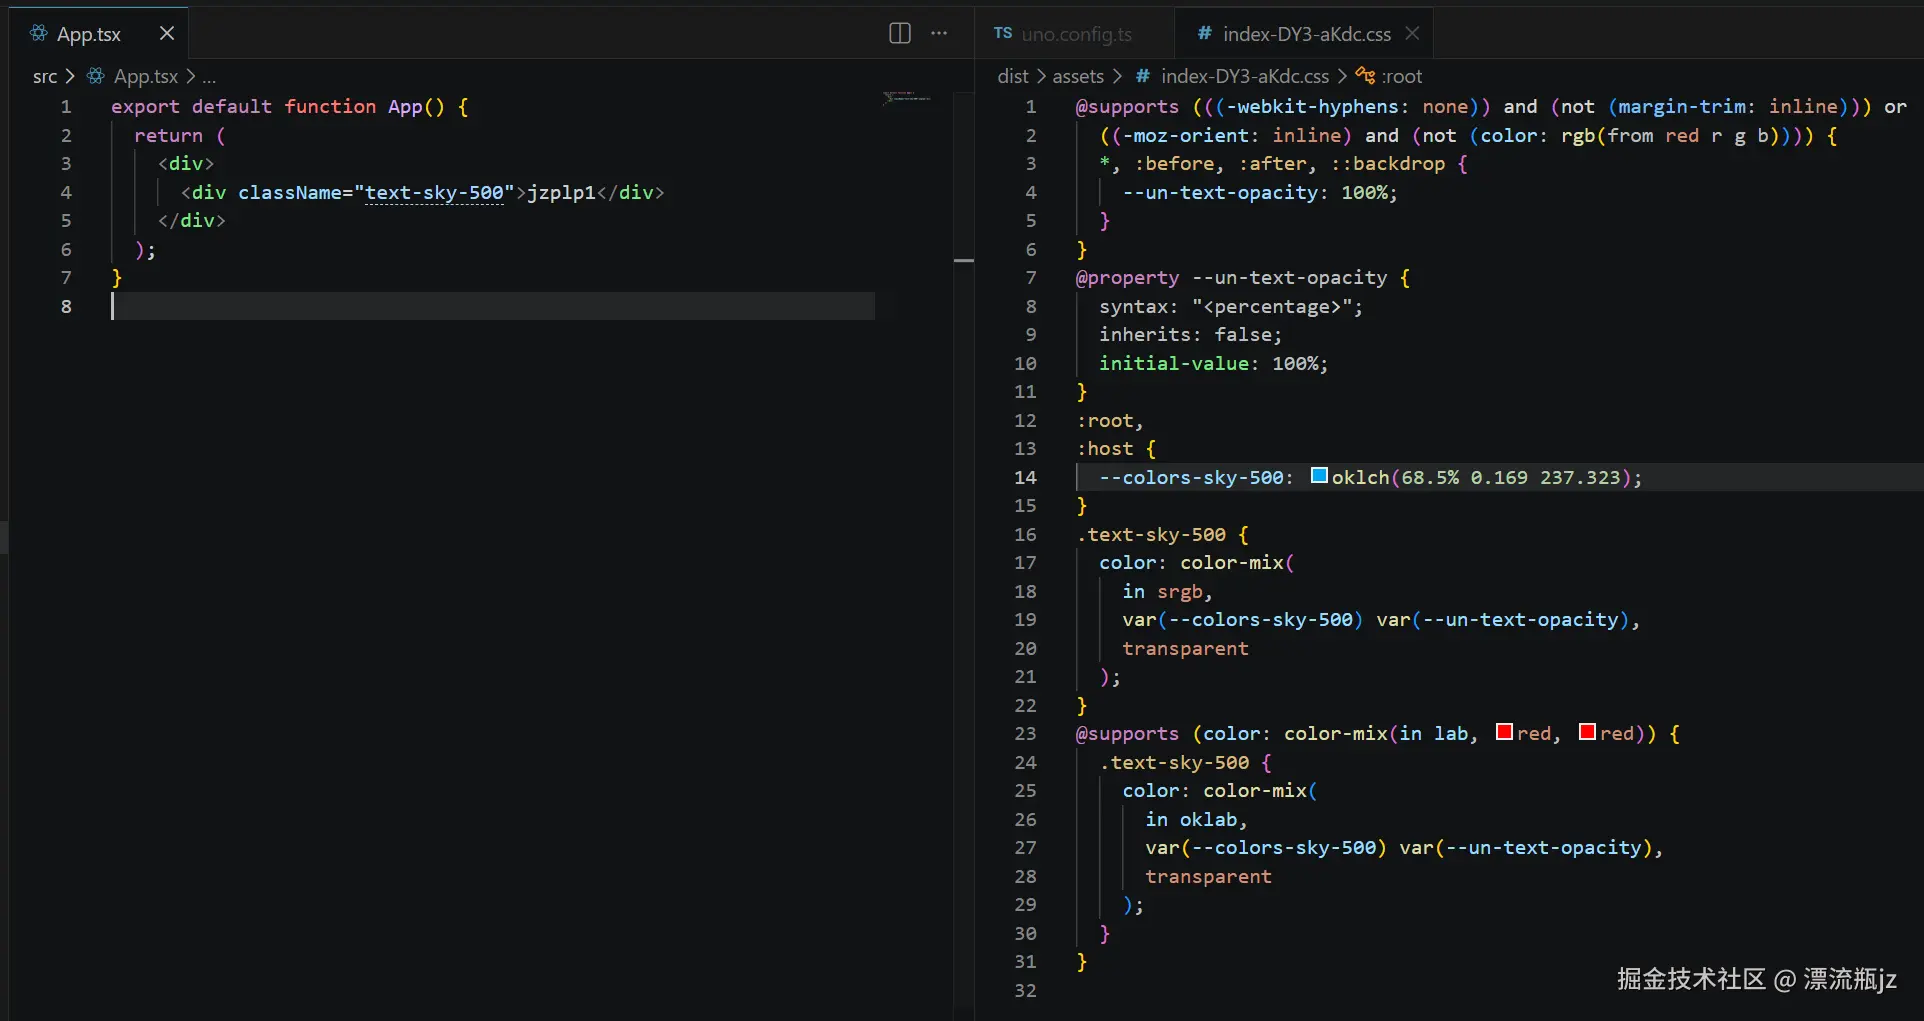Viewport: 1924px width, 1021px height.
Task: Open index-DY3-aKdc.css breadcrumb item
Action: pos(1245,76)
